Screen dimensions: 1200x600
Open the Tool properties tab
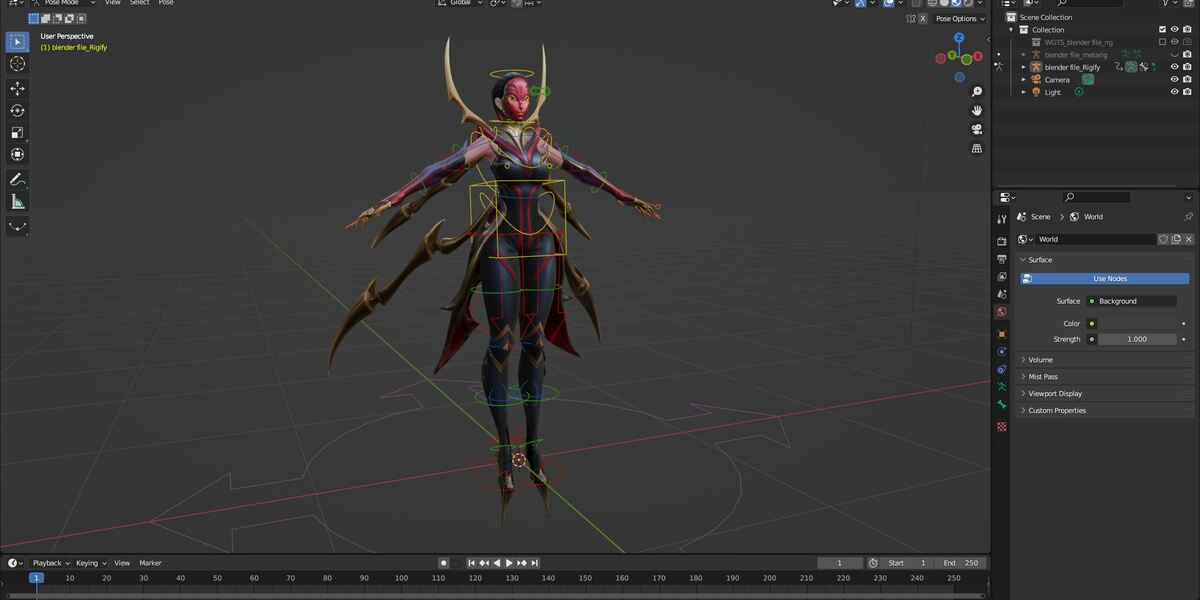(1002, 218)
